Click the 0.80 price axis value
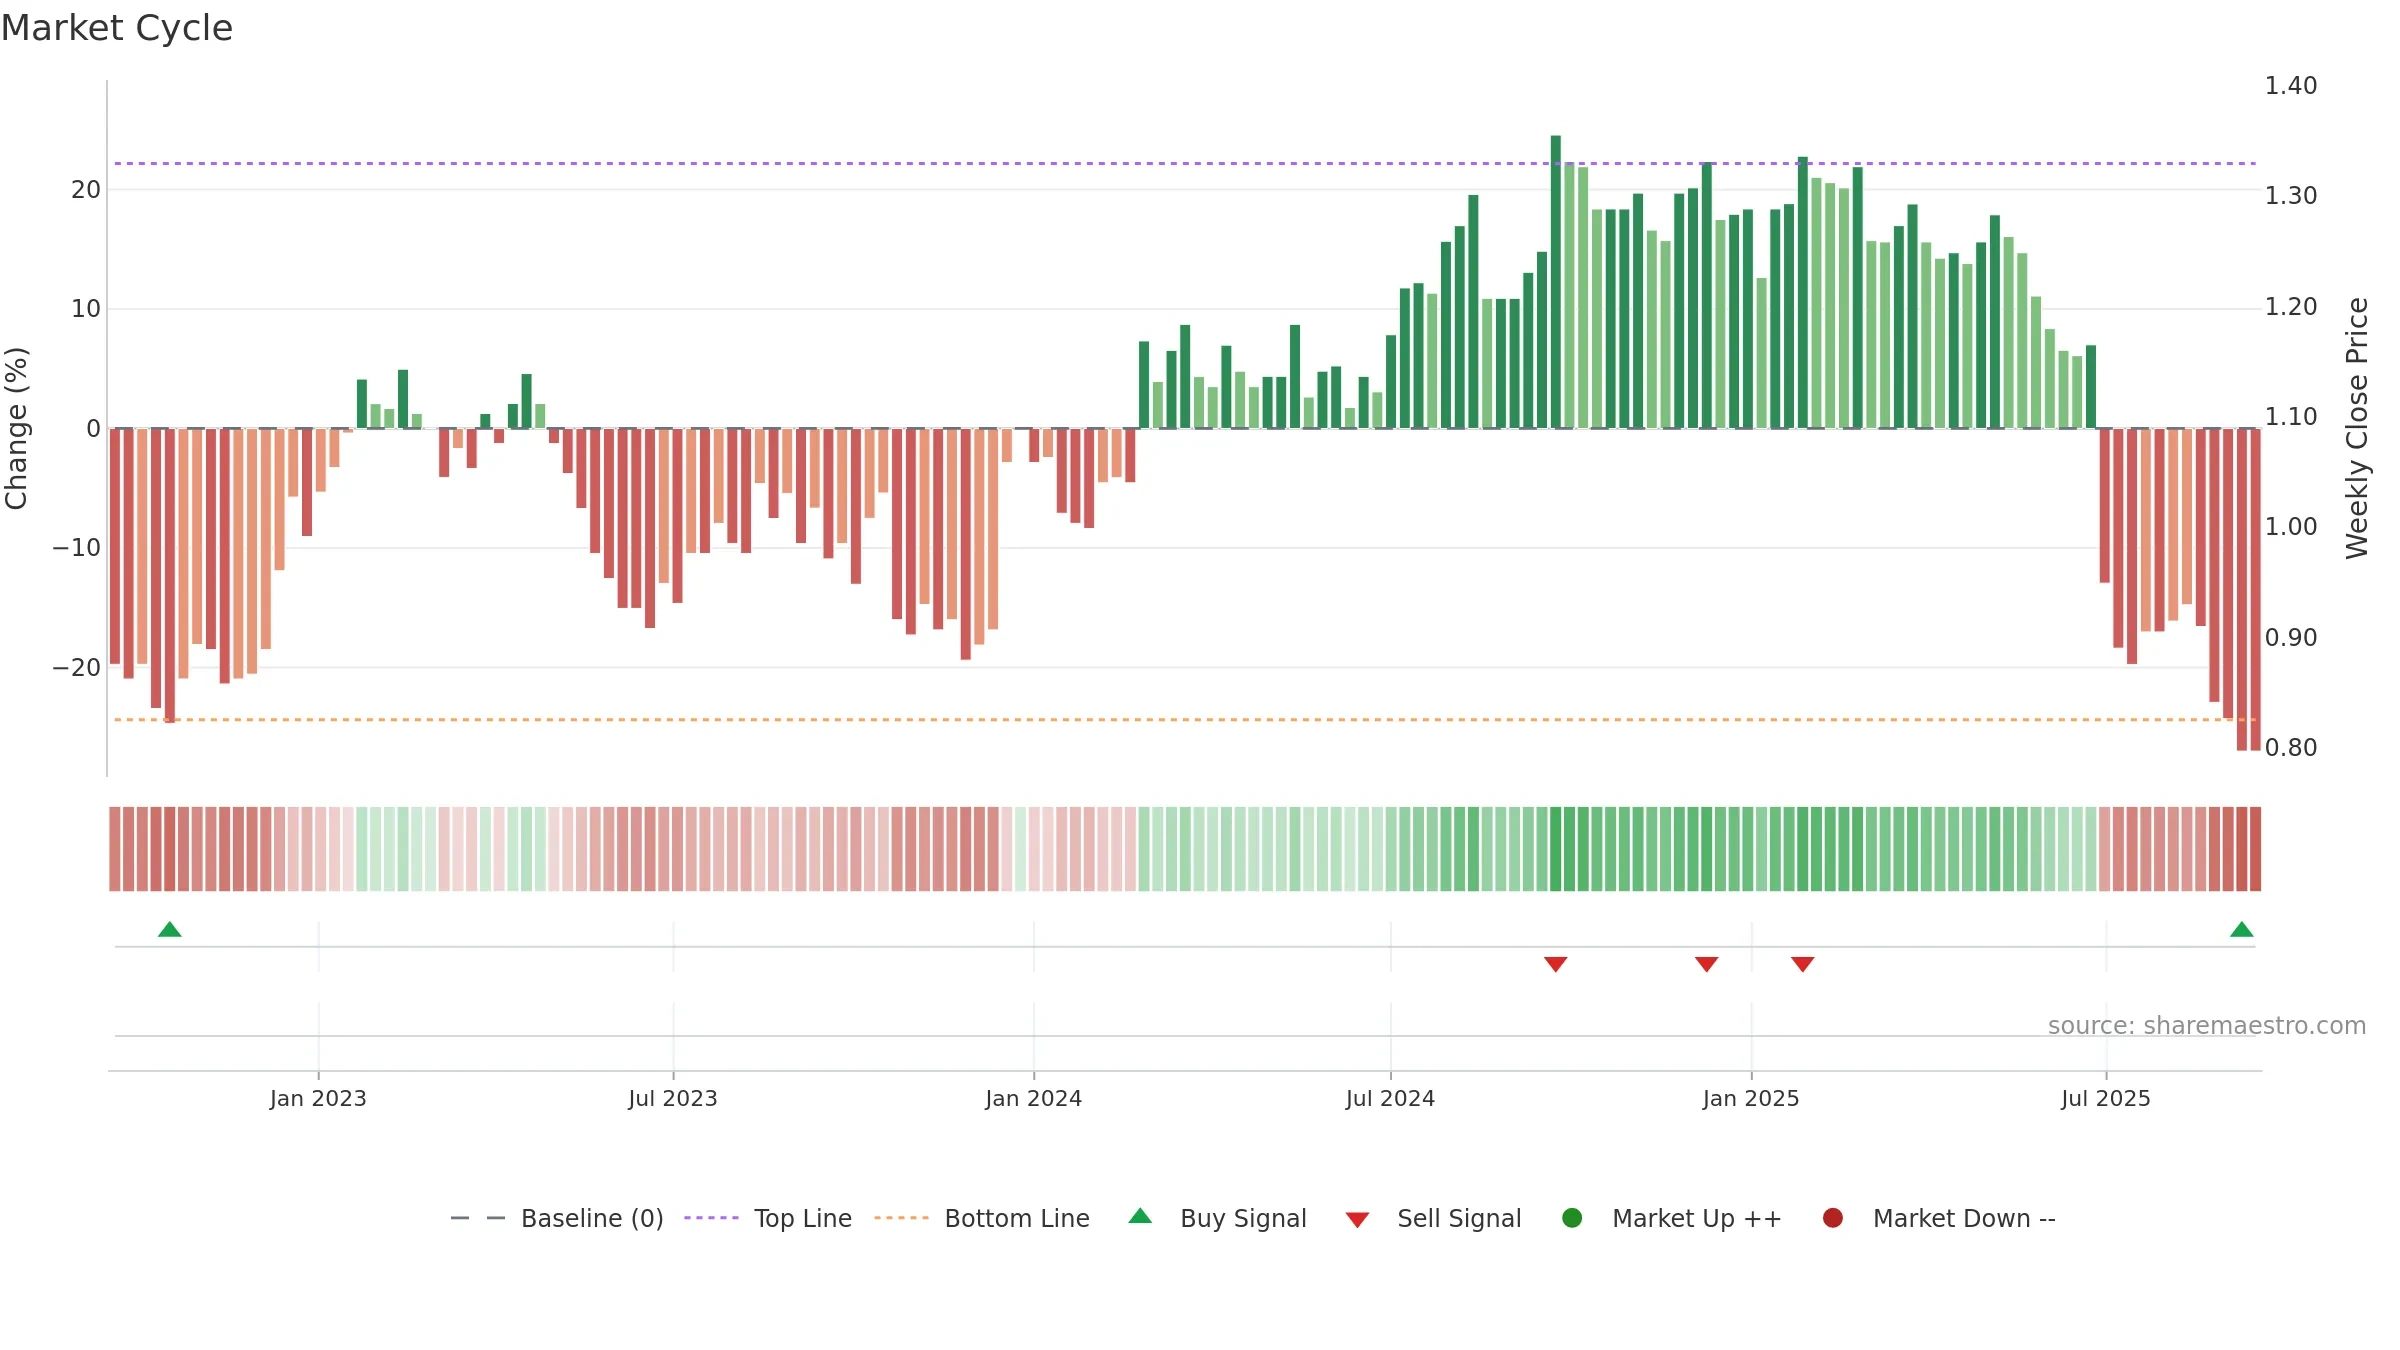 [x=2291, y=748]
